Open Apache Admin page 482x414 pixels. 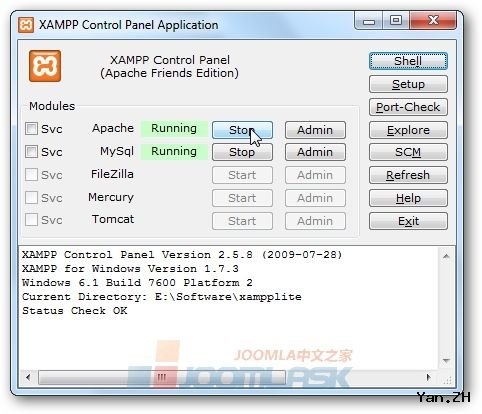pos(315,130)
